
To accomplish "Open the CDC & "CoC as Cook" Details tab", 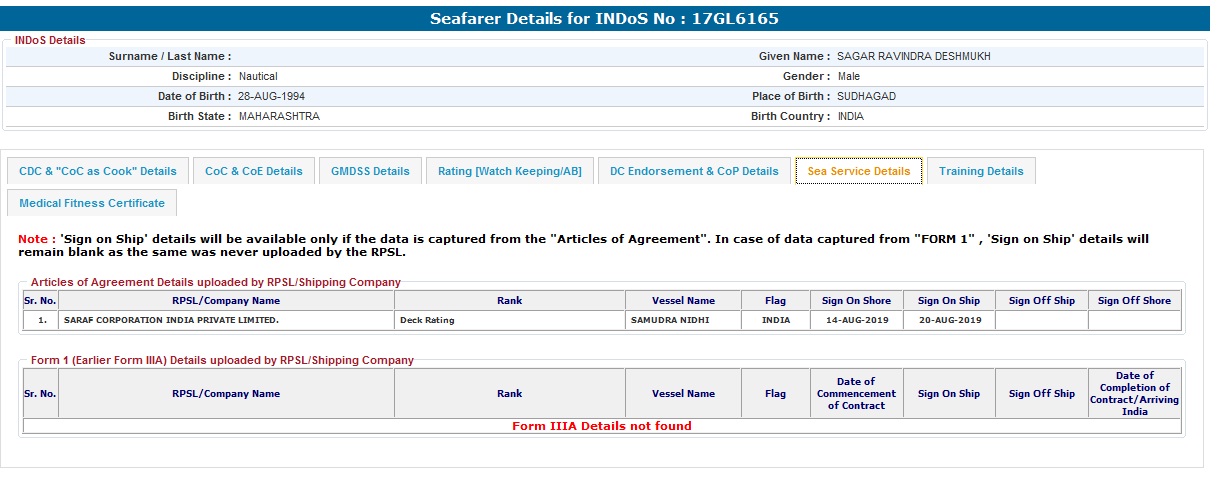I will (x=98, y=171).
